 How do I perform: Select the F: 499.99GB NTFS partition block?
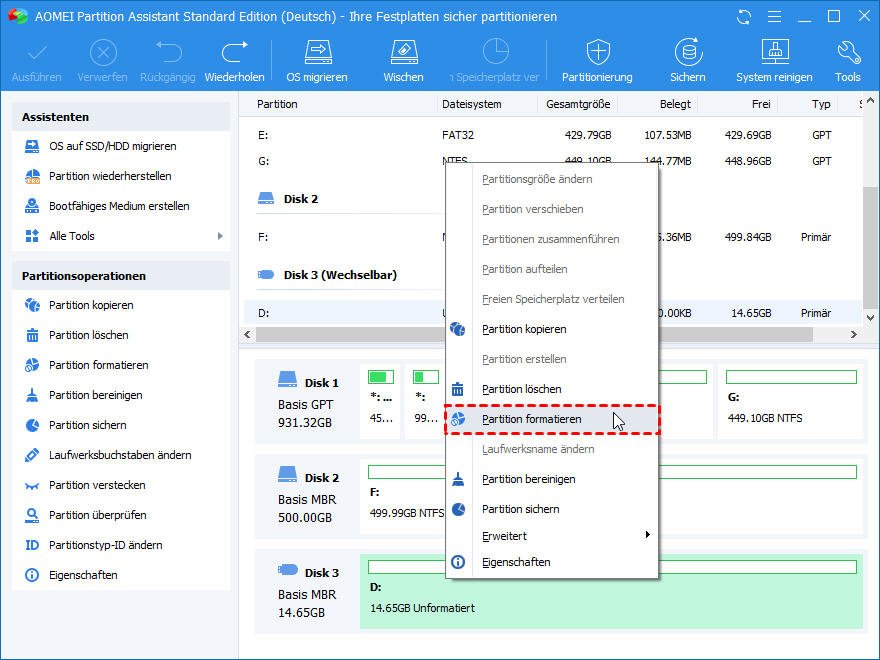[x=612, y=496]
